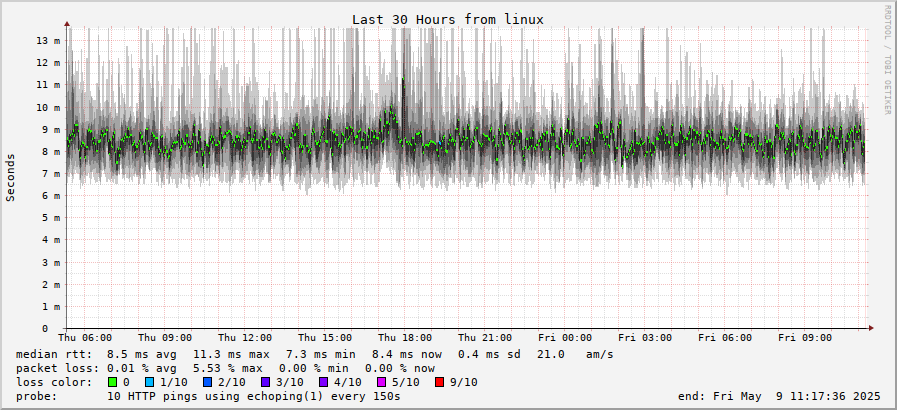The width and height of the screenshot is (897, 410).
Task: Click the end timestamp "Fri May 9 11:17:36 2025"
Action: point(797,396)
